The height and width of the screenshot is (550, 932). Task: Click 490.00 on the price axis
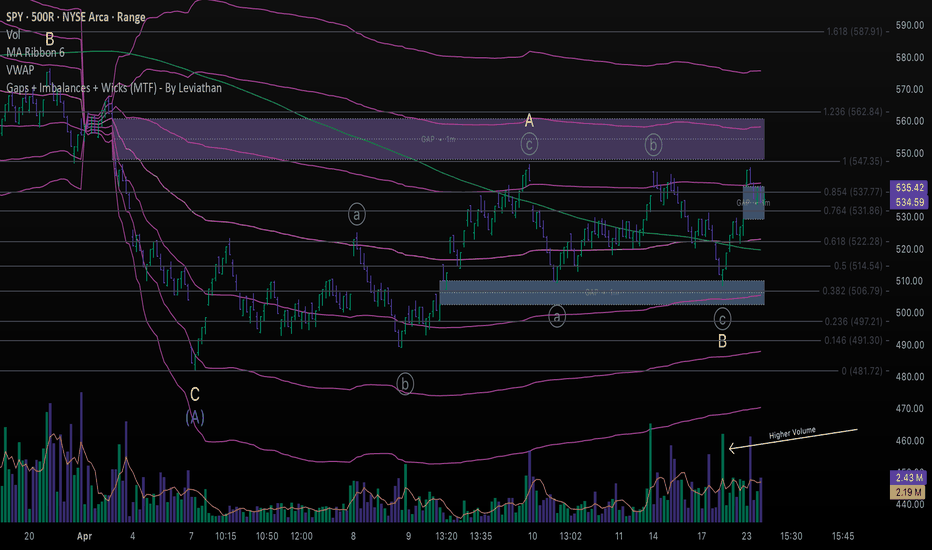(909, 345)
